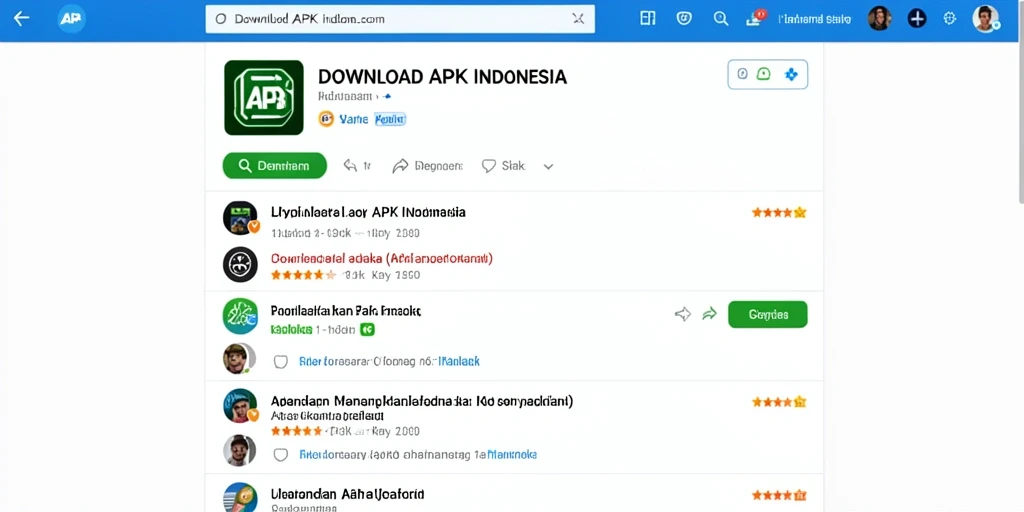Screen dimensions: 1024x512
Task: Open the first result titled APK Inodmasia
Action: click(368, 212)
